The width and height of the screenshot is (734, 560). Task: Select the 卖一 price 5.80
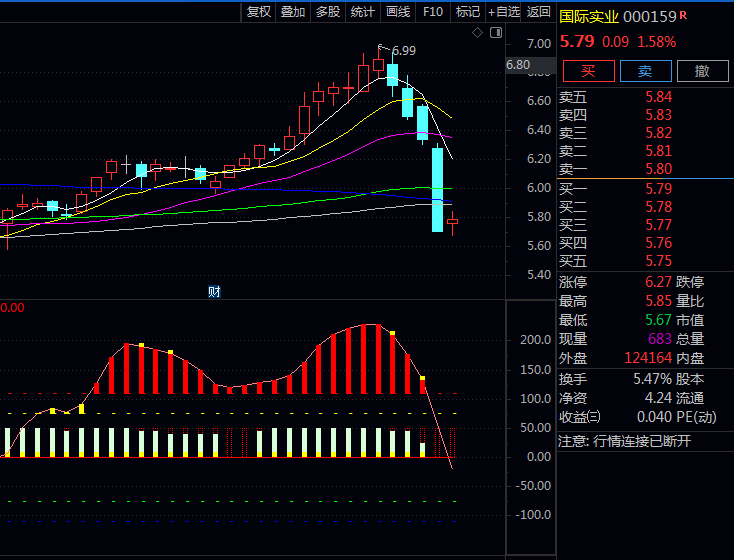[659, 169]
